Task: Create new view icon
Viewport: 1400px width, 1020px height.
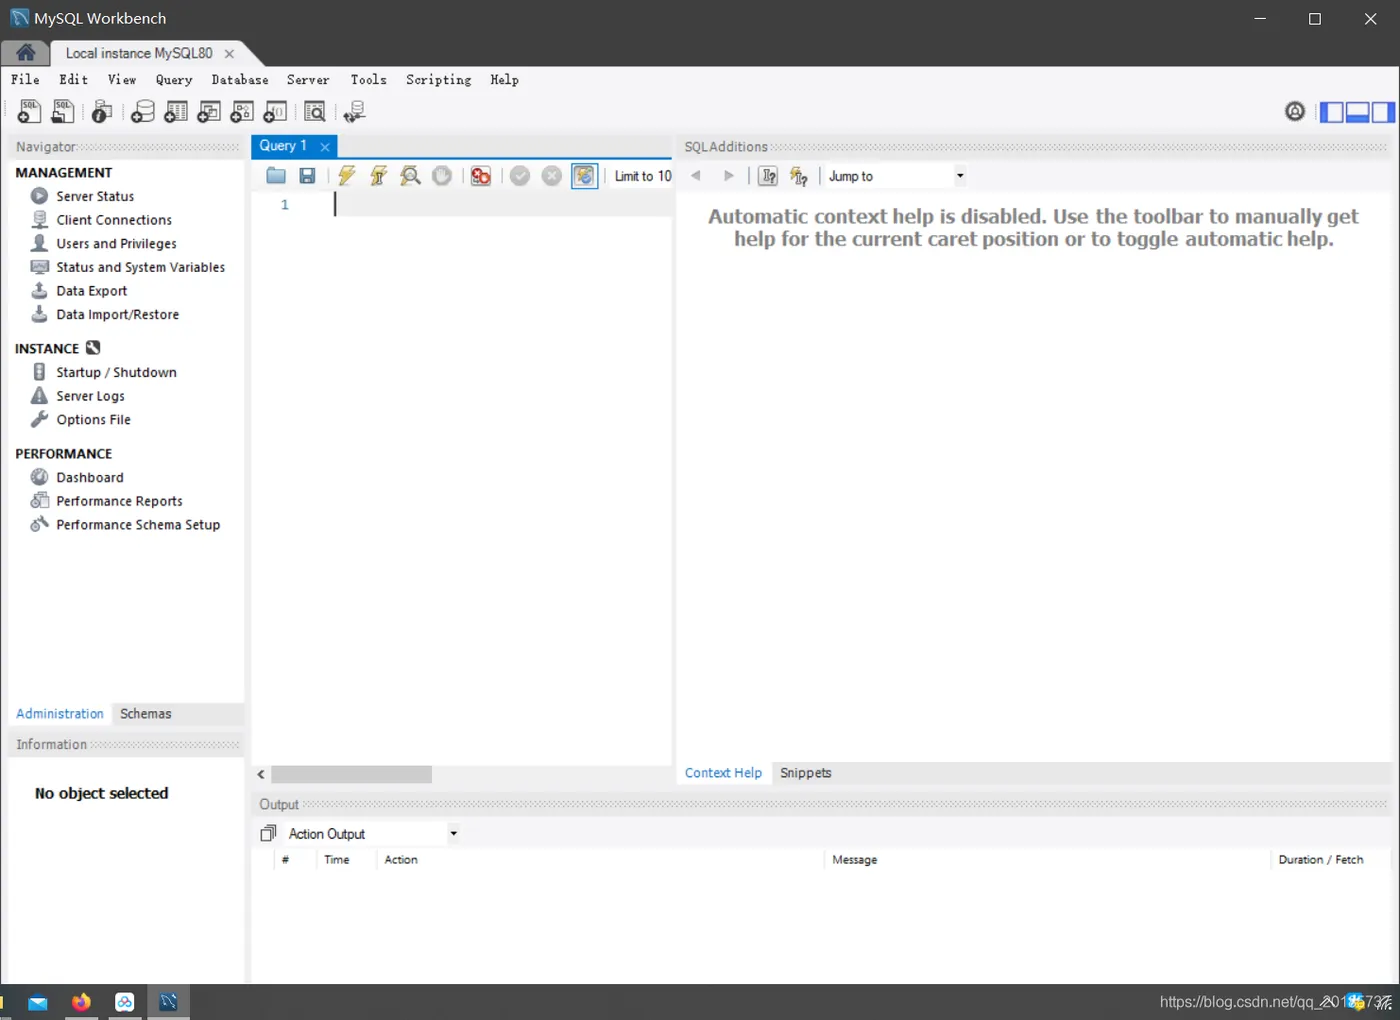Action: pos(209,111)
